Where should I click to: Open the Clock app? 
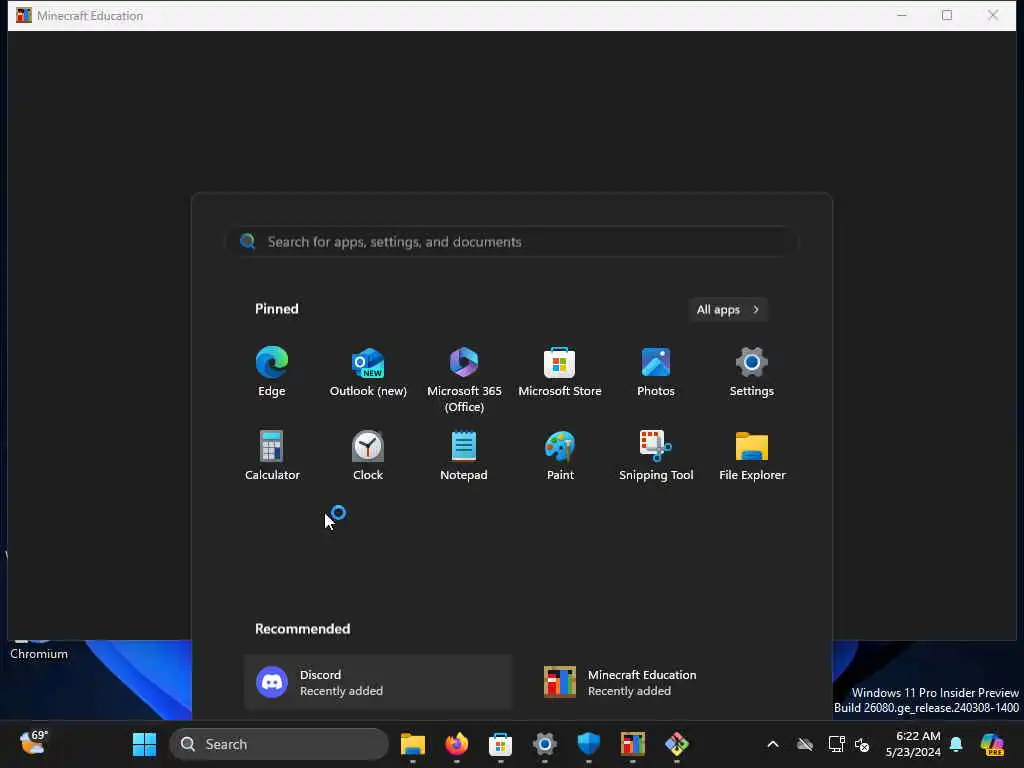(x=368, y=456)
